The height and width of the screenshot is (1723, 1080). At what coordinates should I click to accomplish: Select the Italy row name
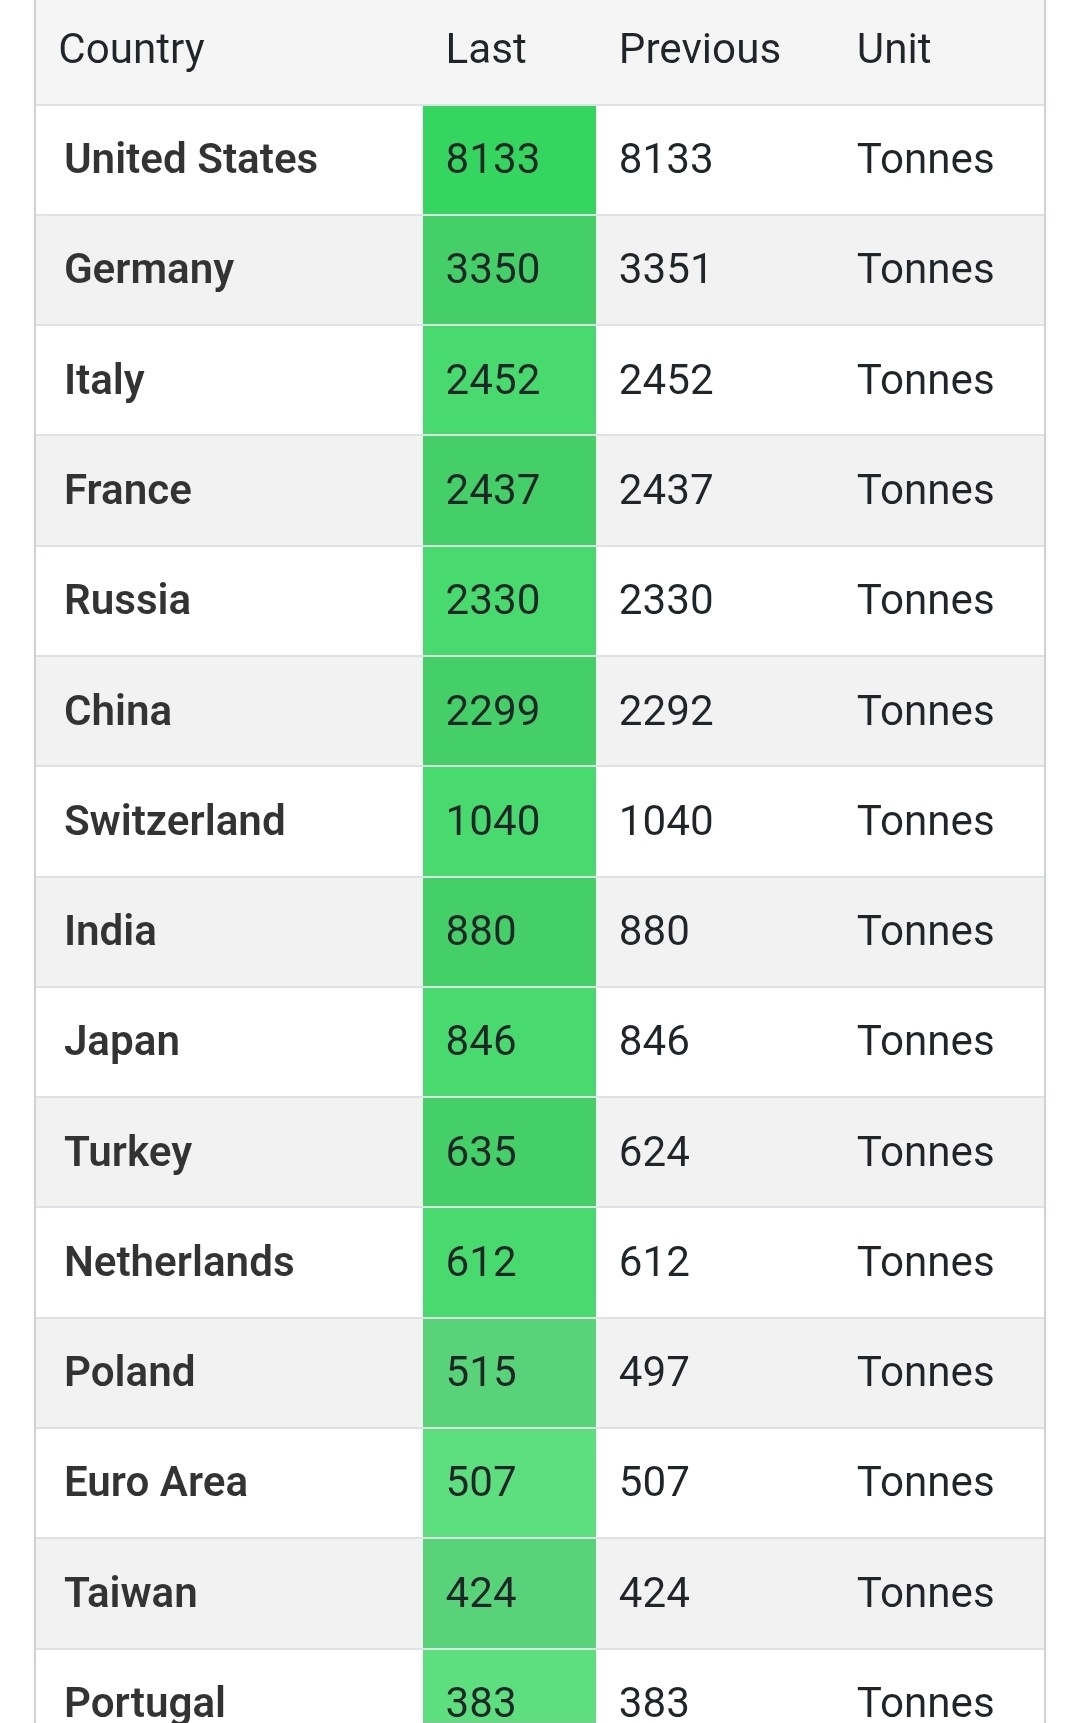click(x=104, y=381)
